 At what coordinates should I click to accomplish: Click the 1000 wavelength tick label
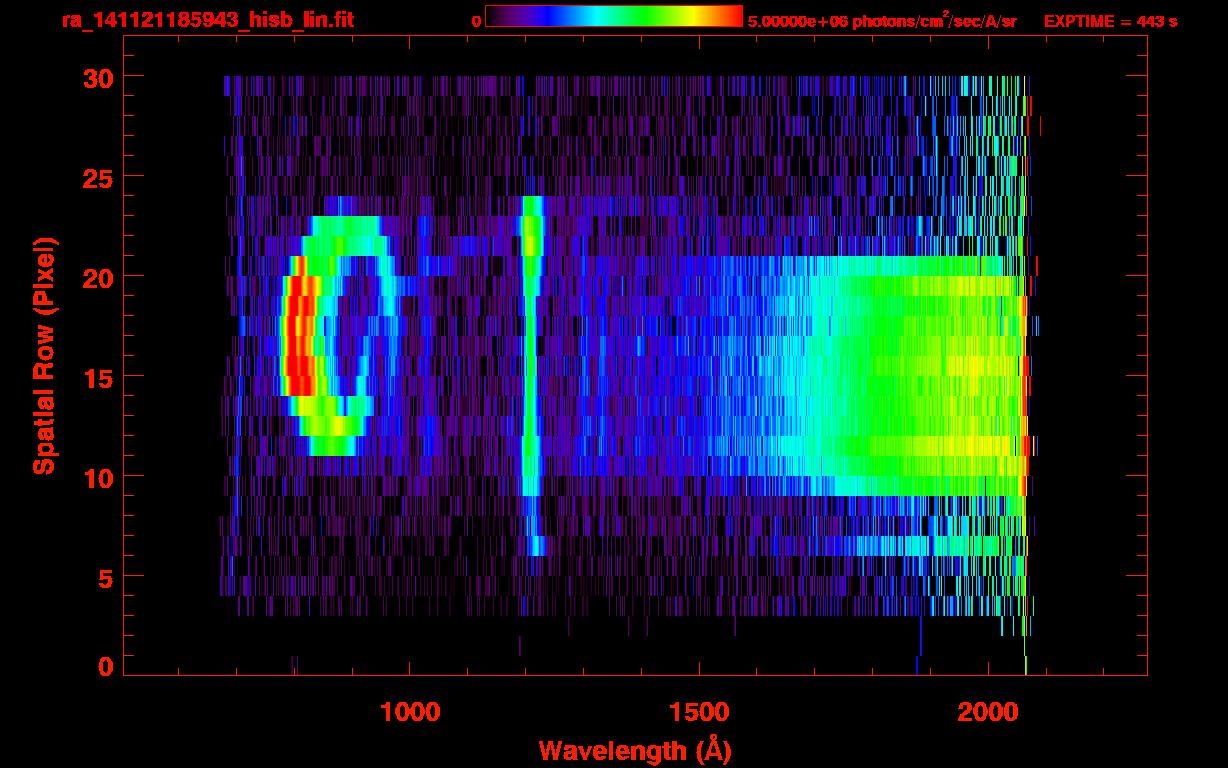pyautogui.click(x=410, y=712)
